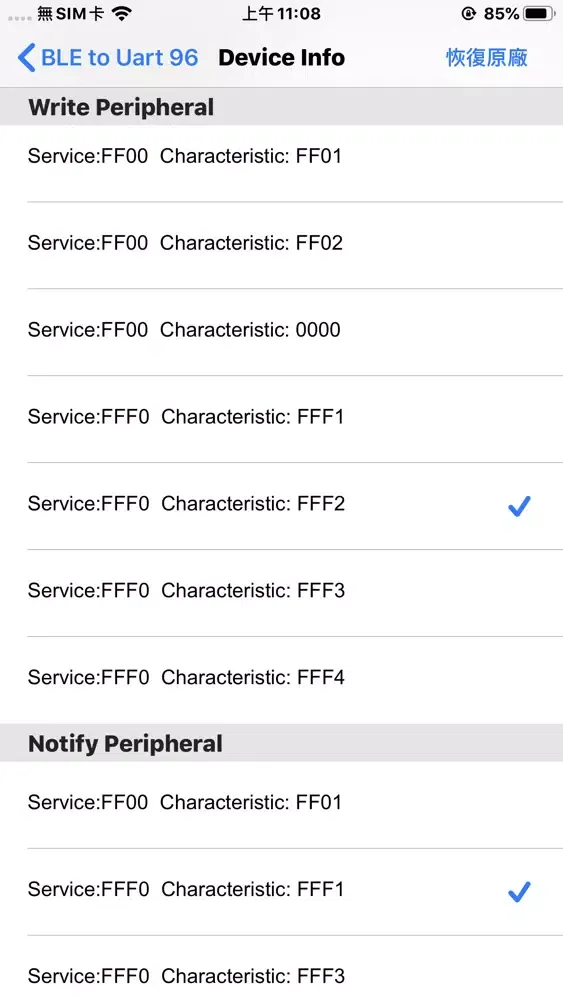Tap the blue checkmark beside Notify FFF1
The image size is (563, 1000).
tap(519, 892)
